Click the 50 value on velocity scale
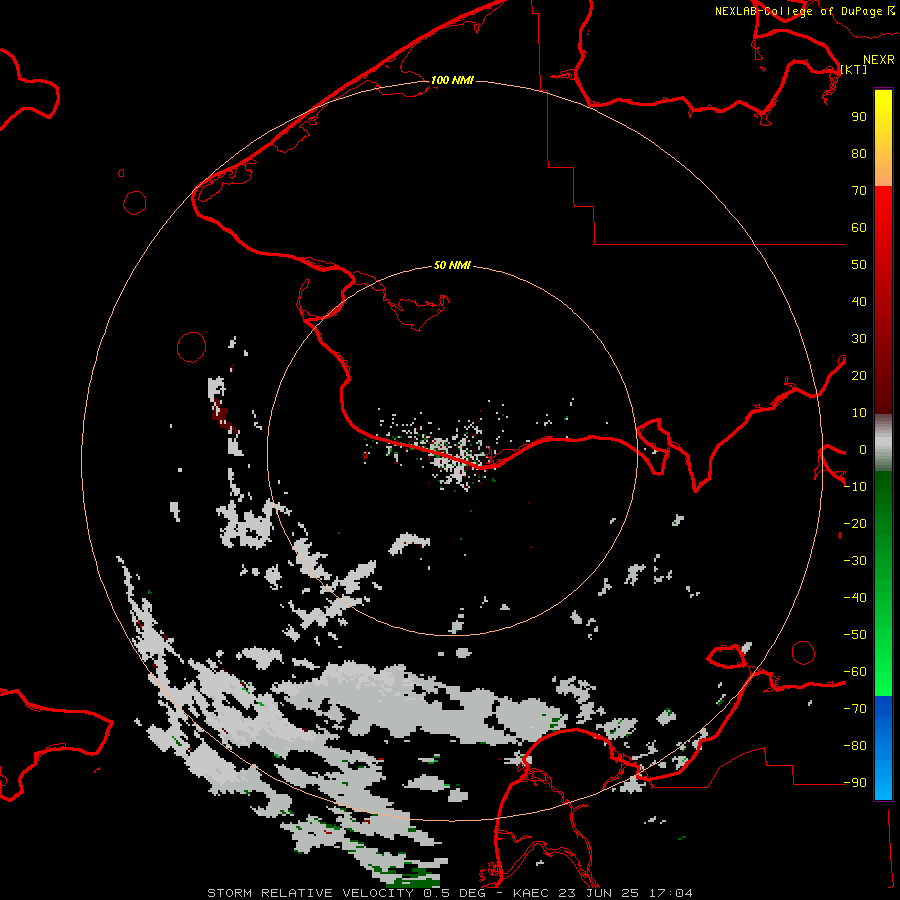The height and width of the screenshot is (900, 900). tap(859, 265)
